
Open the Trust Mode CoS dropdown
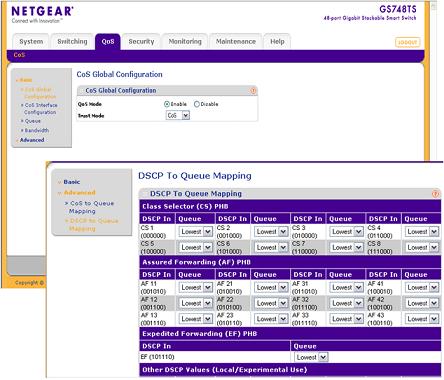click(x=178, y=115)
